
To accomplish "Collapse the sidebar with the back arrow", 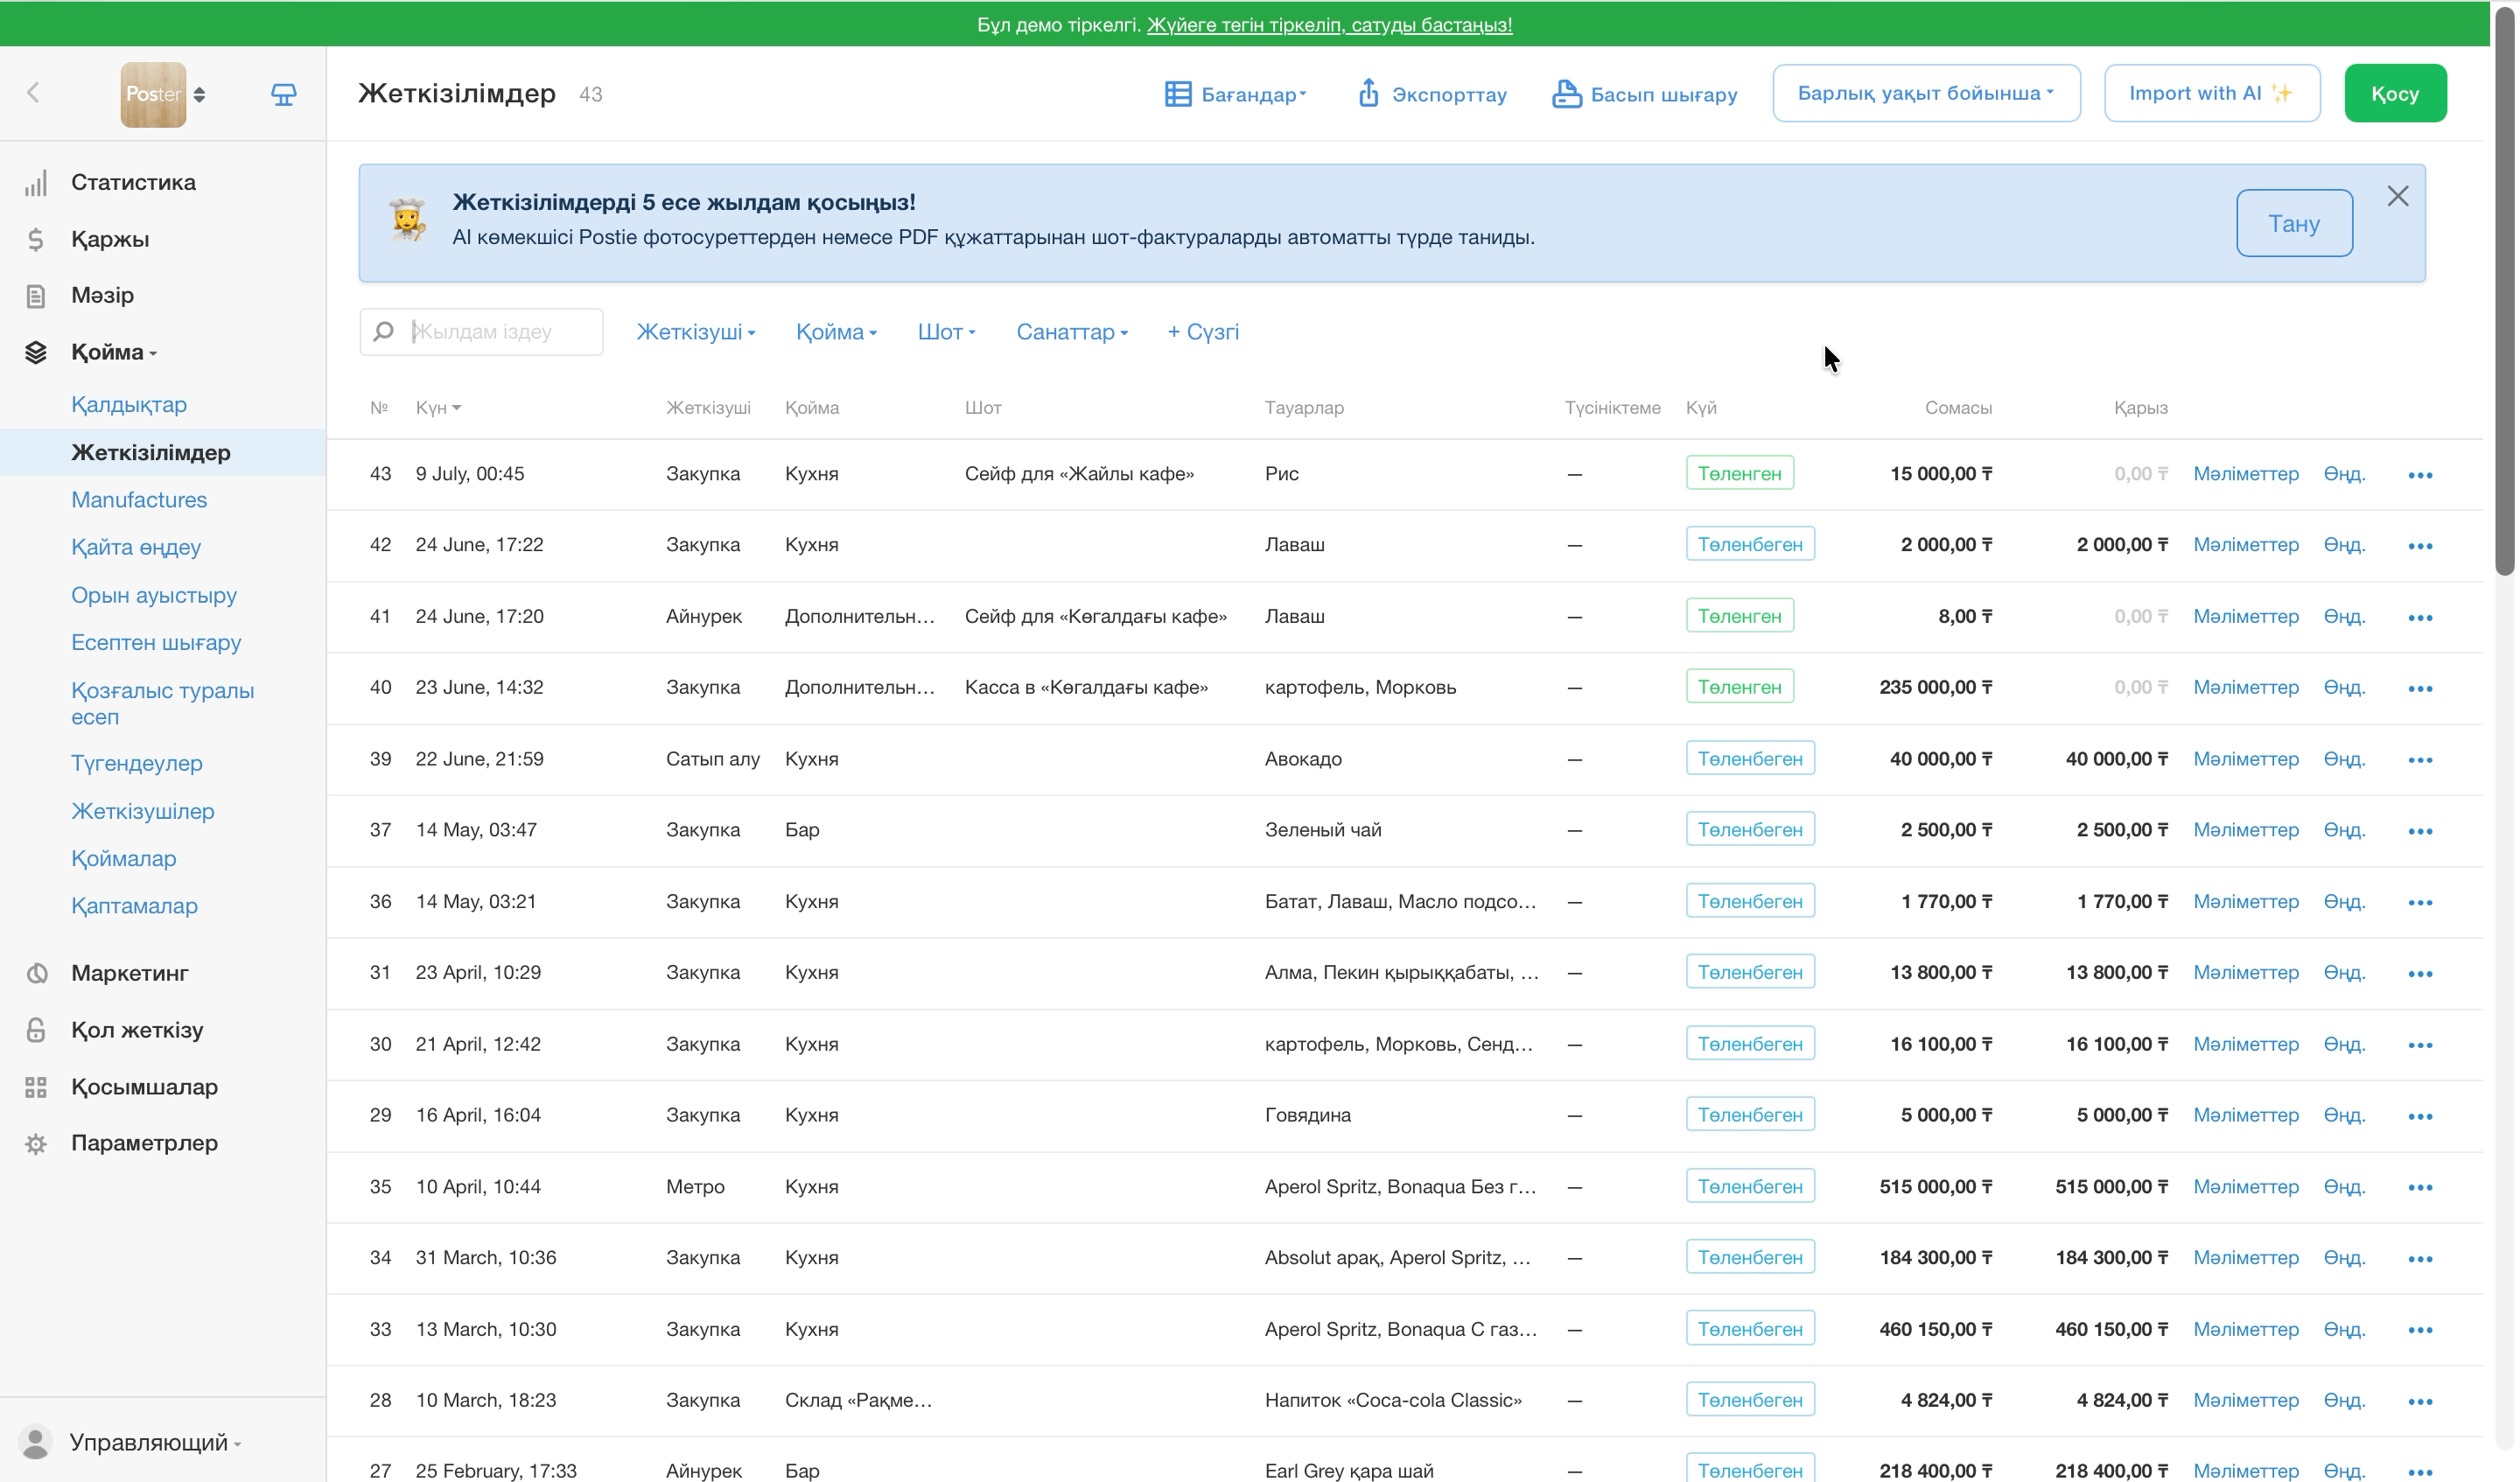I will pos(33,93).
